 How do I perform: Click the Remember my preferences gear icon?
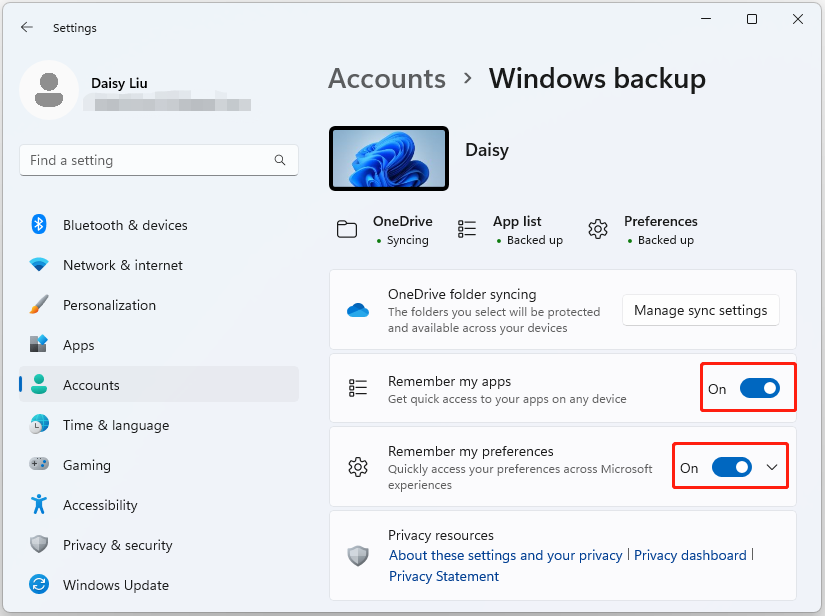click(x=358, y=467)
